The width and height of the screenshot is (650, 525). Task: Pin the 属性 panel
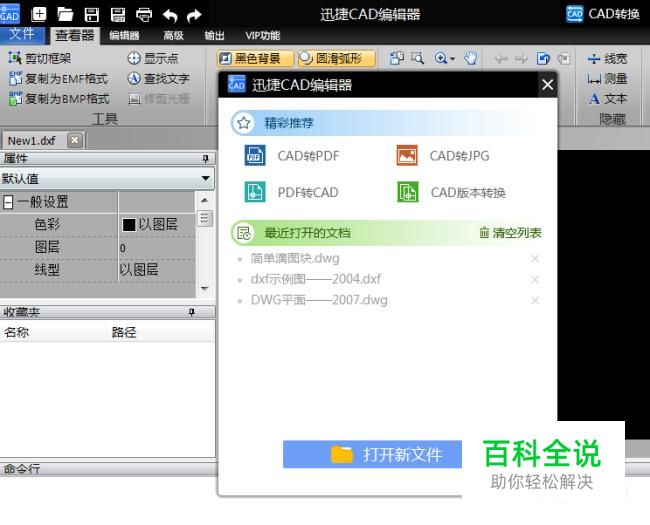pyautogui.click(x=206, y=158)
